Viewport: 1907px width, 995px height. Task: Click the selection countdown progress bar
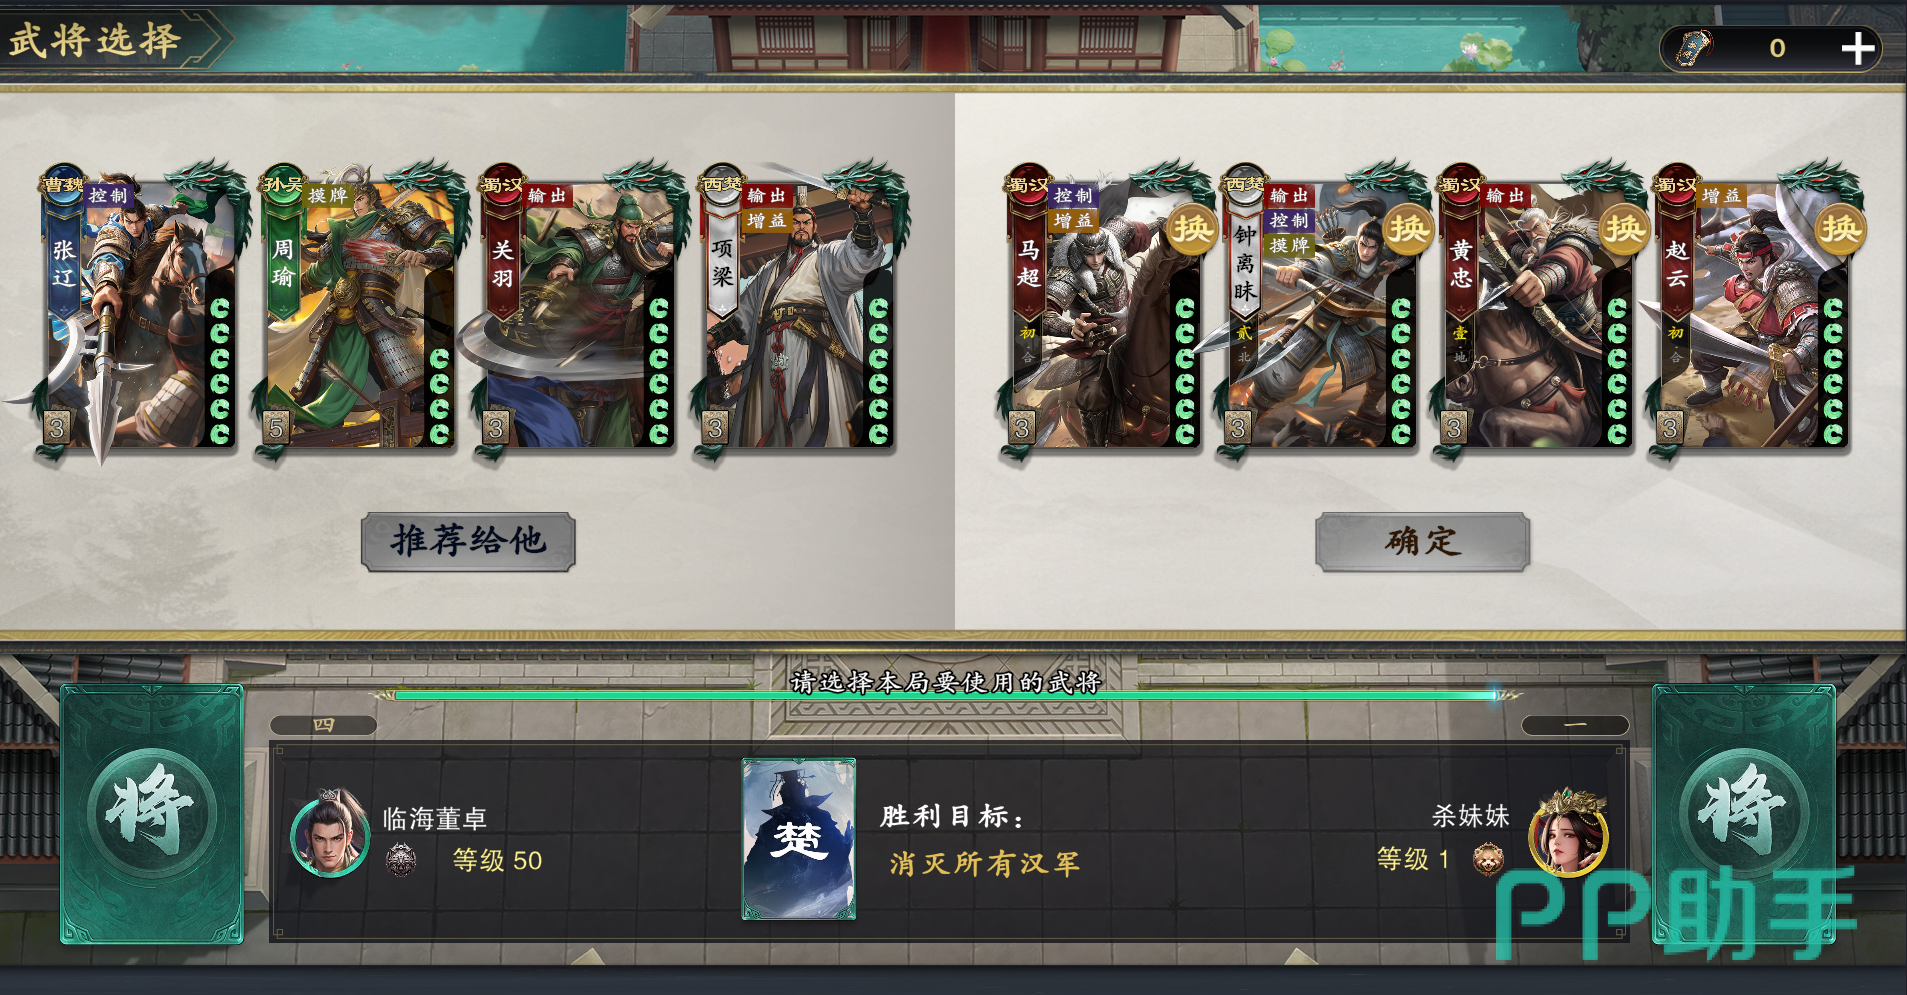(x=945, y=694)
